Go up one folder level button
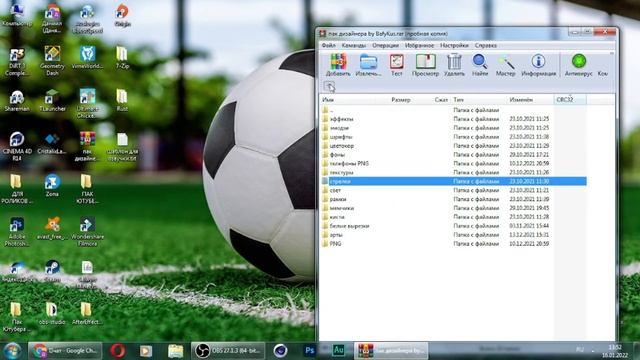 [329, 87]
